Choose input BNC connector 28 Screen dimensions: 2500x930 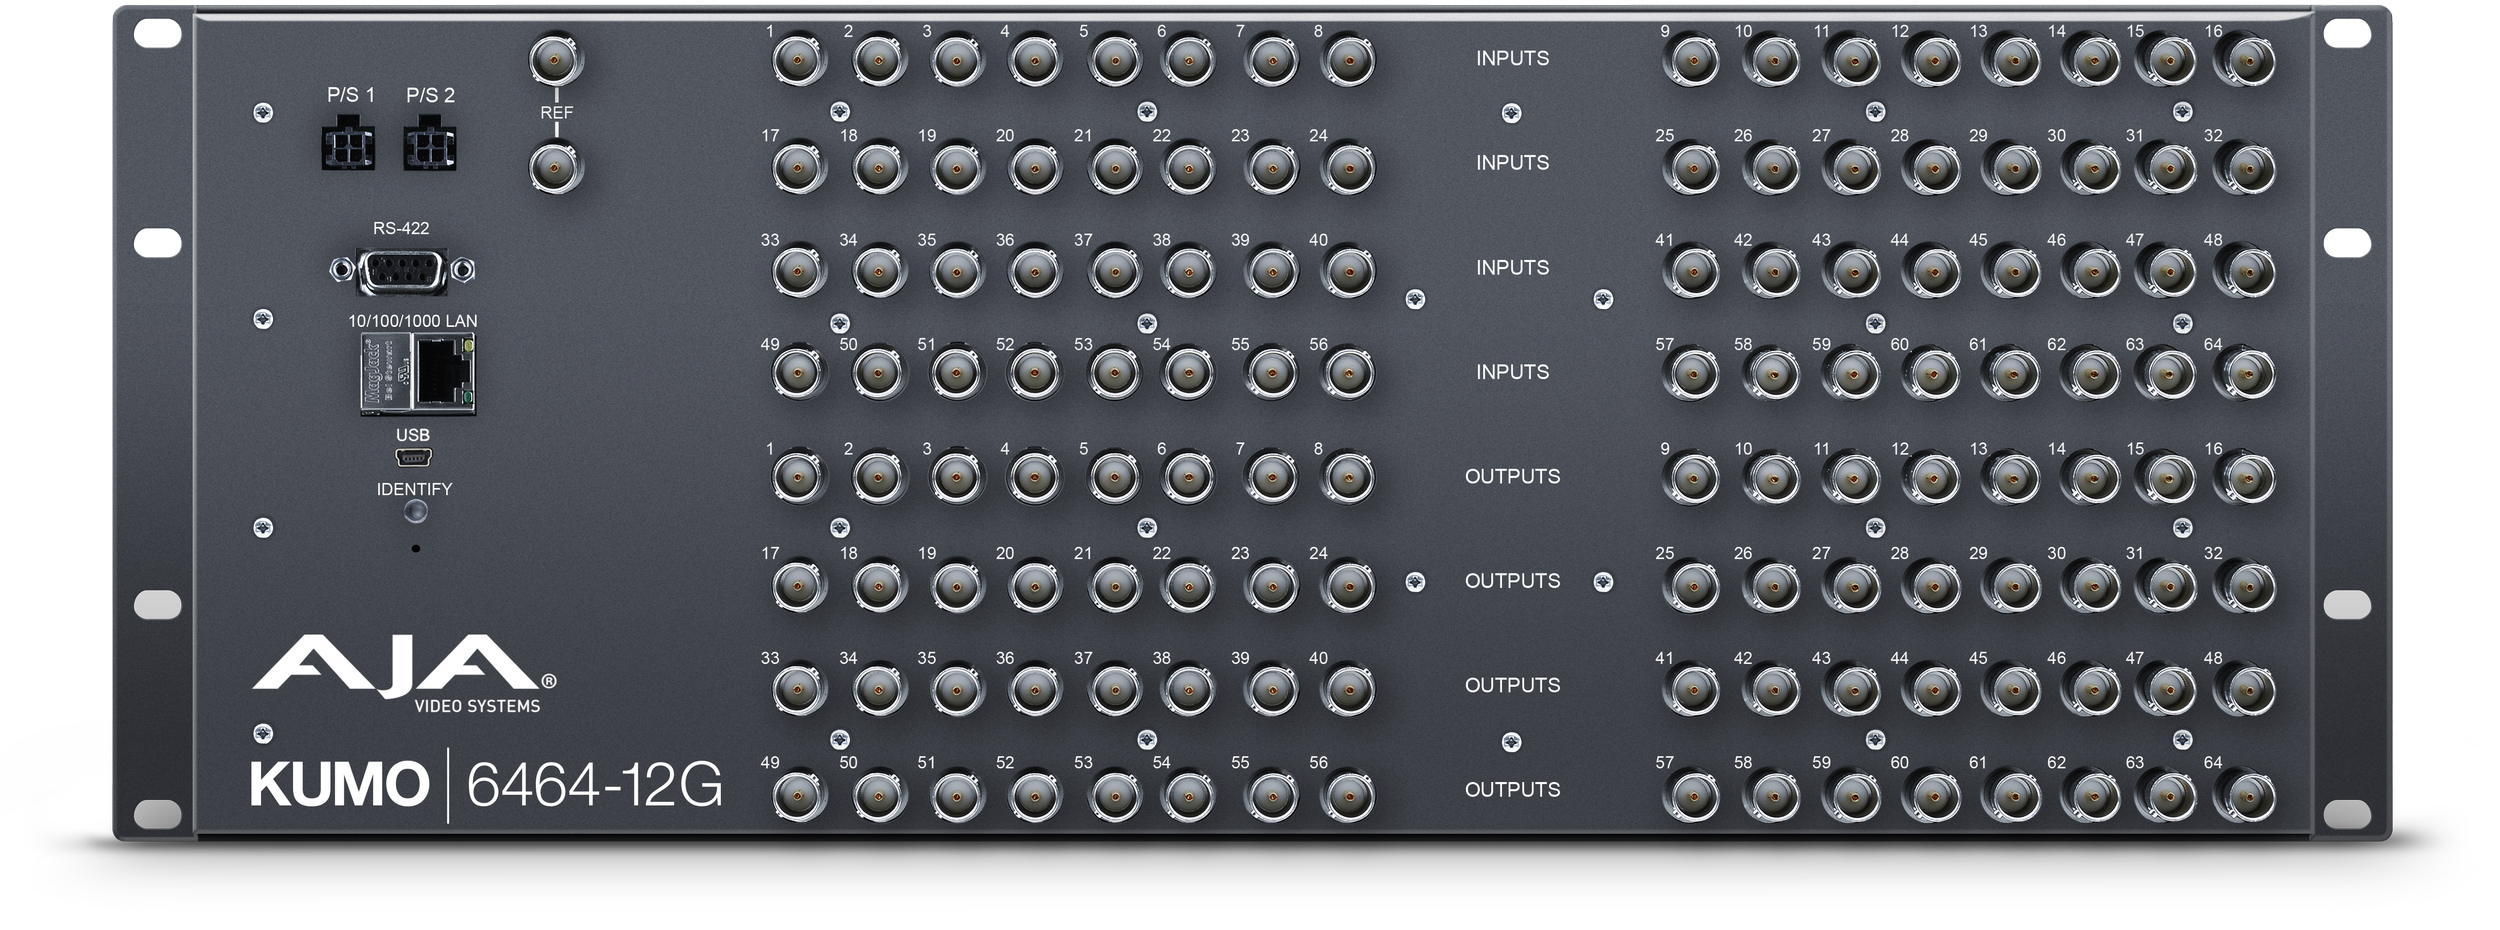pos(1930,167)
